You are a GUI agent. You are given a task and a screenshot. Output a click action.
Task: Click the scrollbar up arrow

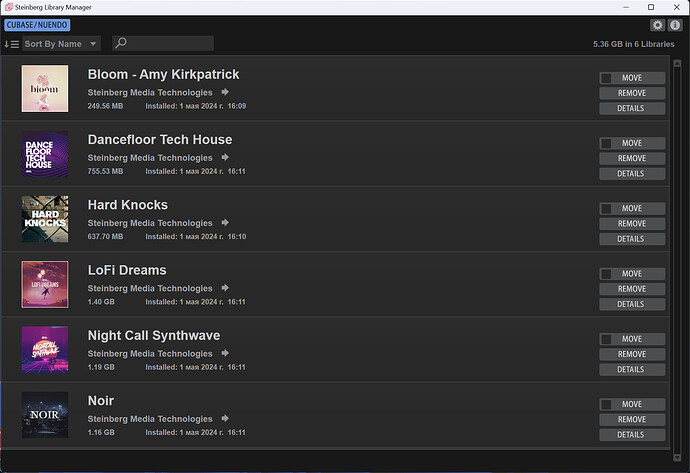click(677, 64)
